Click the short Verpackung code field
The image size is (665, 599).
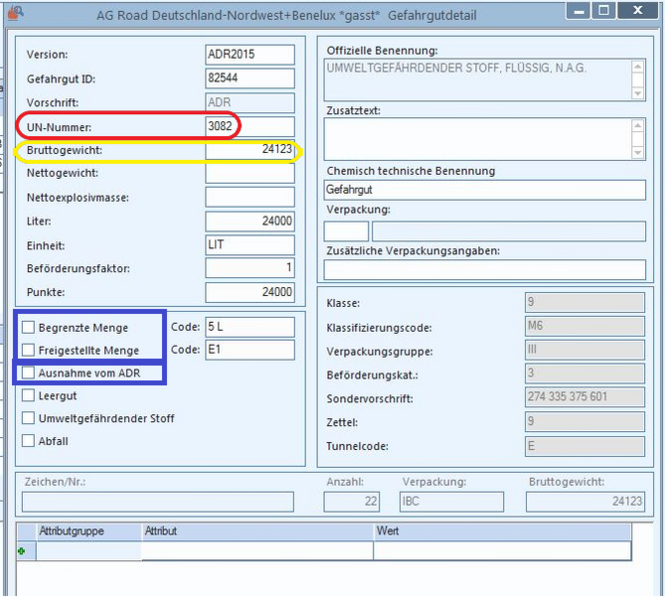coord(346,232)
